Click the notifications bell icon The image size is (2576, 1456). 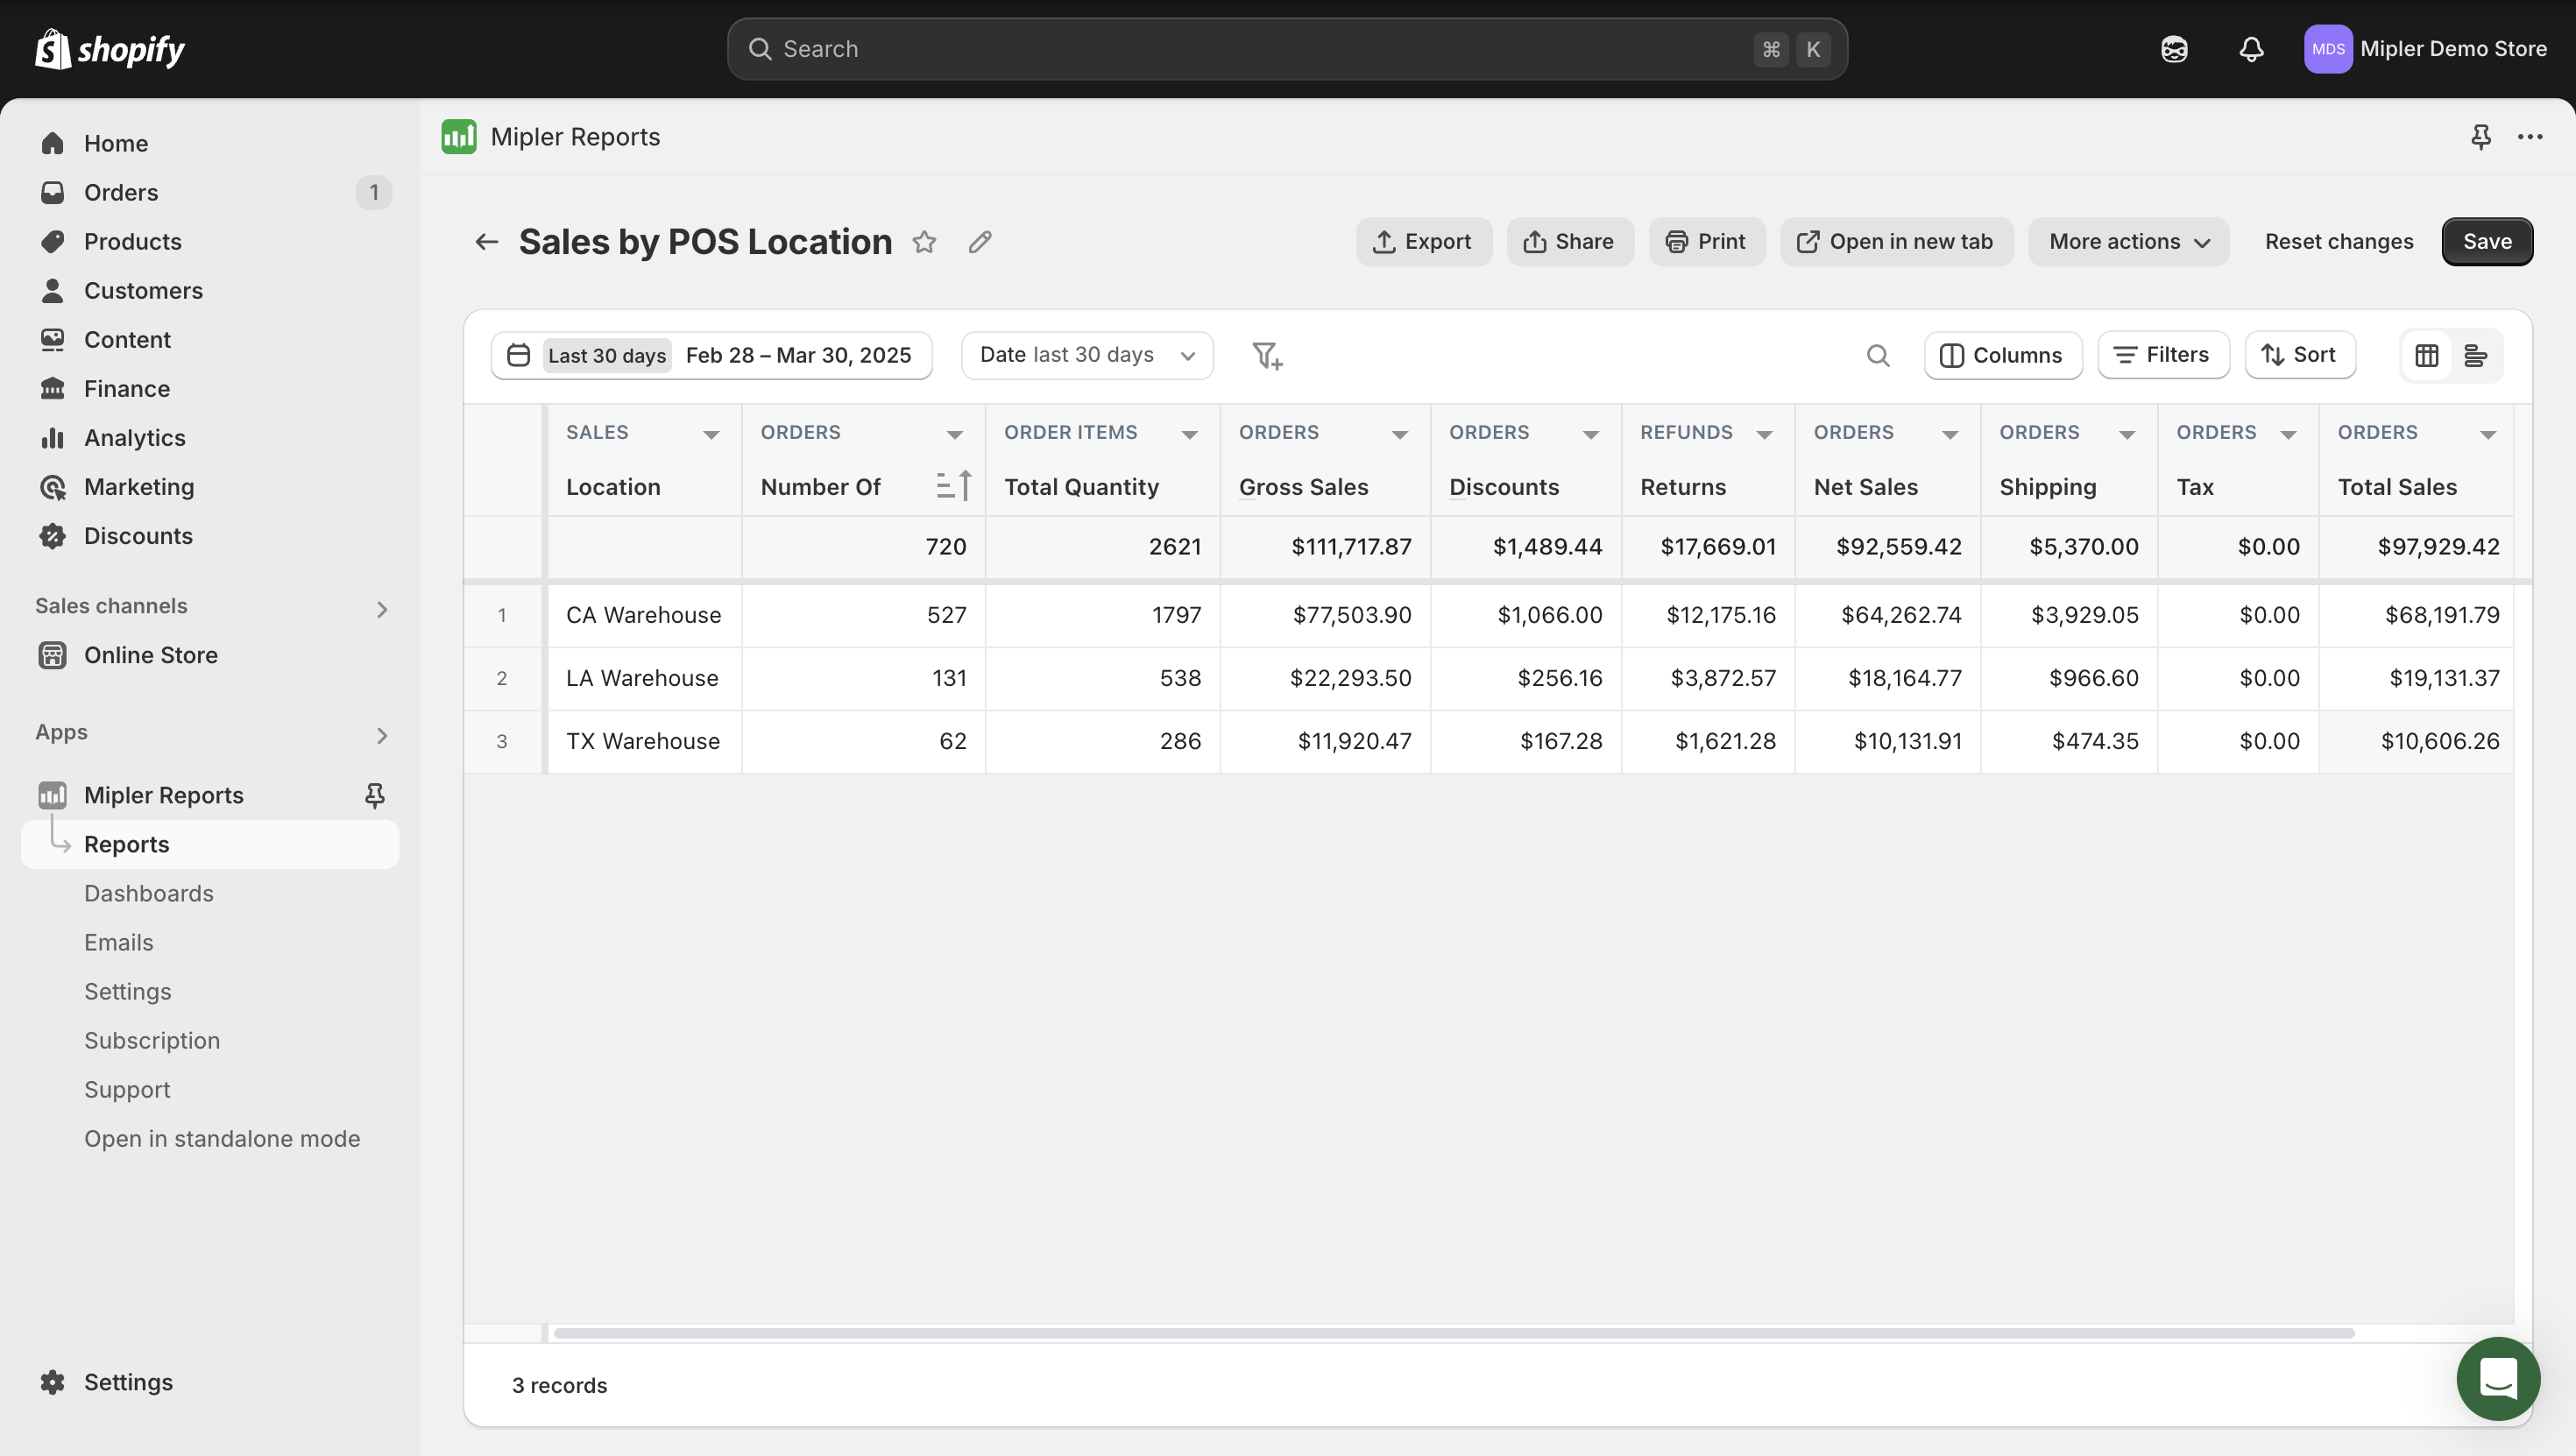tap(2251, 49)
